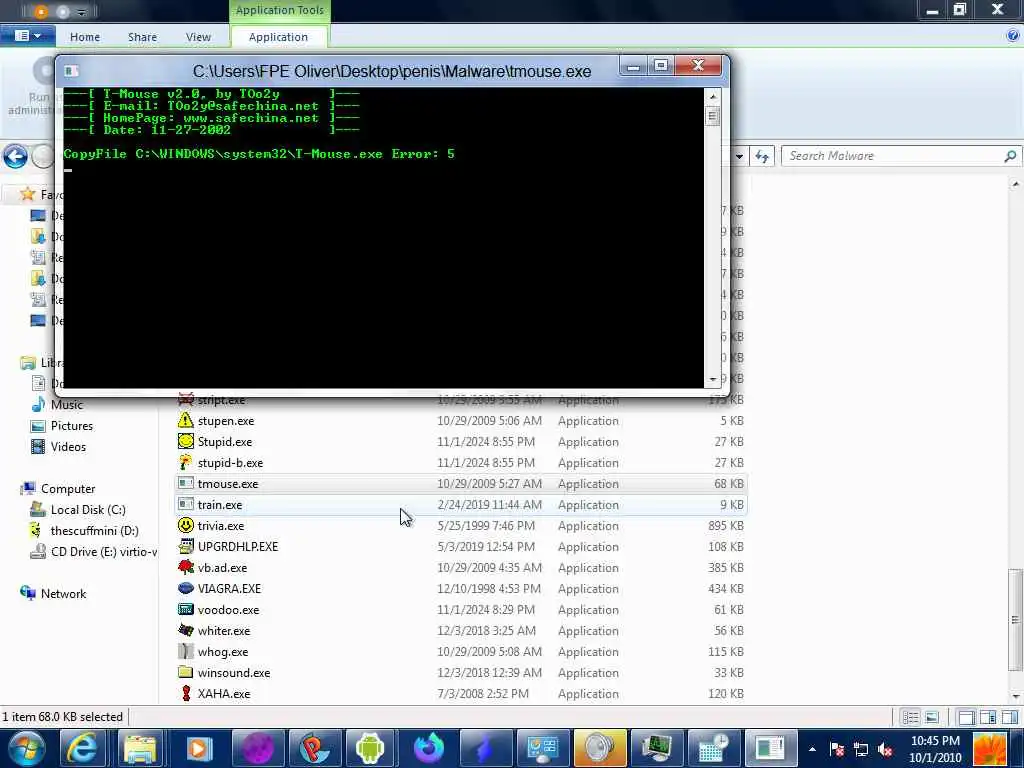Open the quick access toolbar customize dropdown
The height and width of the screenshot is (768, 1024).
(x=82, y=12)
